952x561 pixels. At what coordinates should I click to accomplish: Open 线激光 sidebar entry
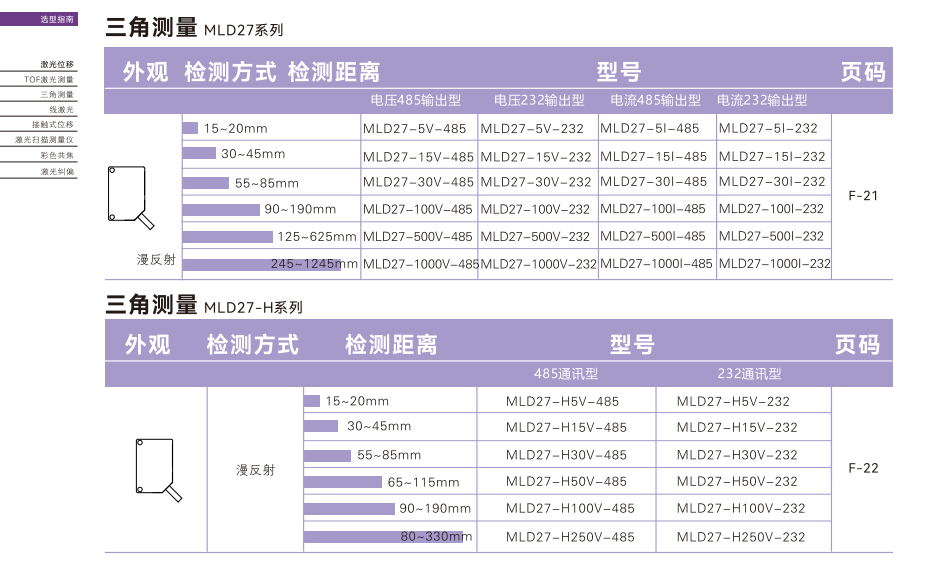click(x=61, y=109)
